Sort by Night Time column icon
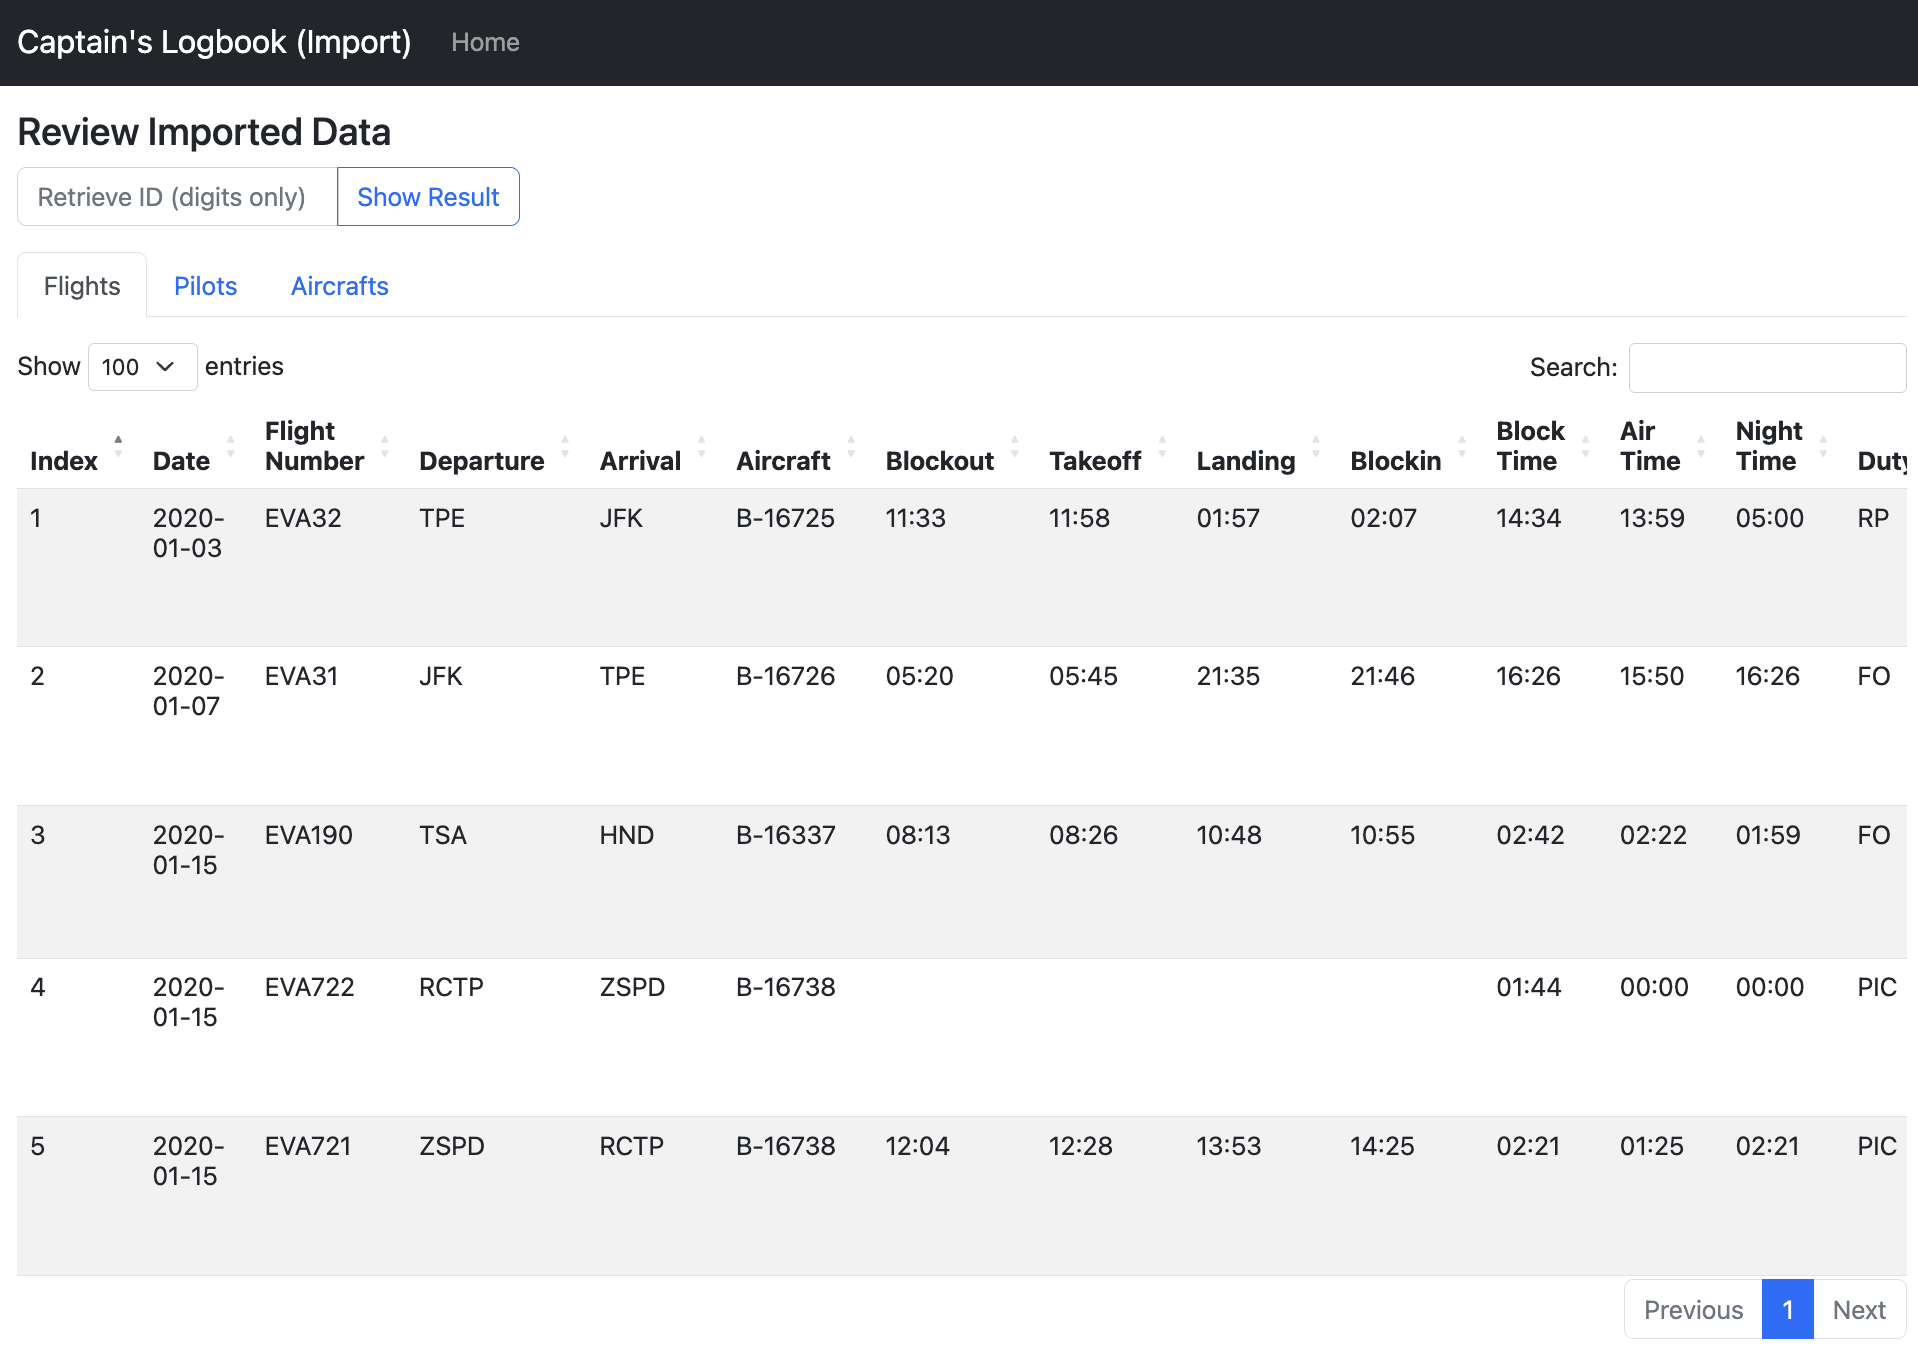Screen dimensions: 1918x1354 pos(1823,447)
